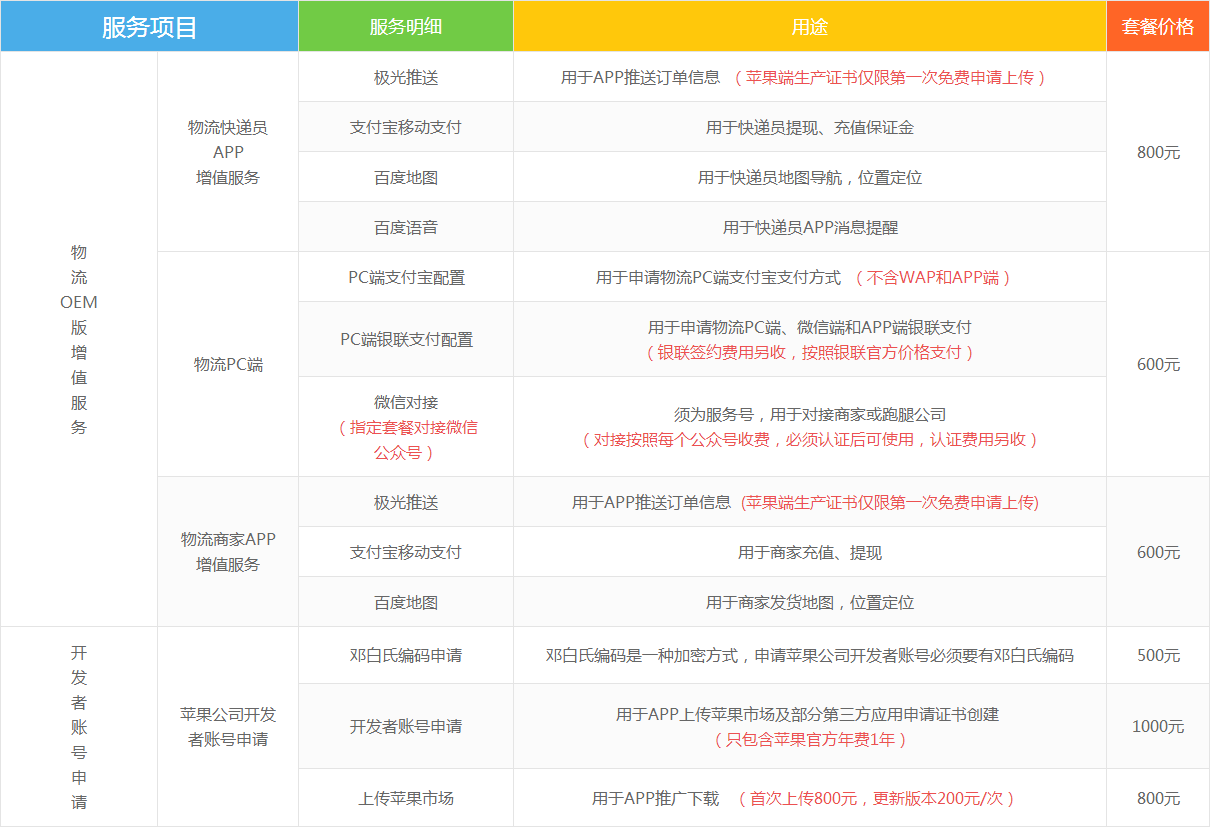Click the 物流PC端 category cell

coord(227,364)
